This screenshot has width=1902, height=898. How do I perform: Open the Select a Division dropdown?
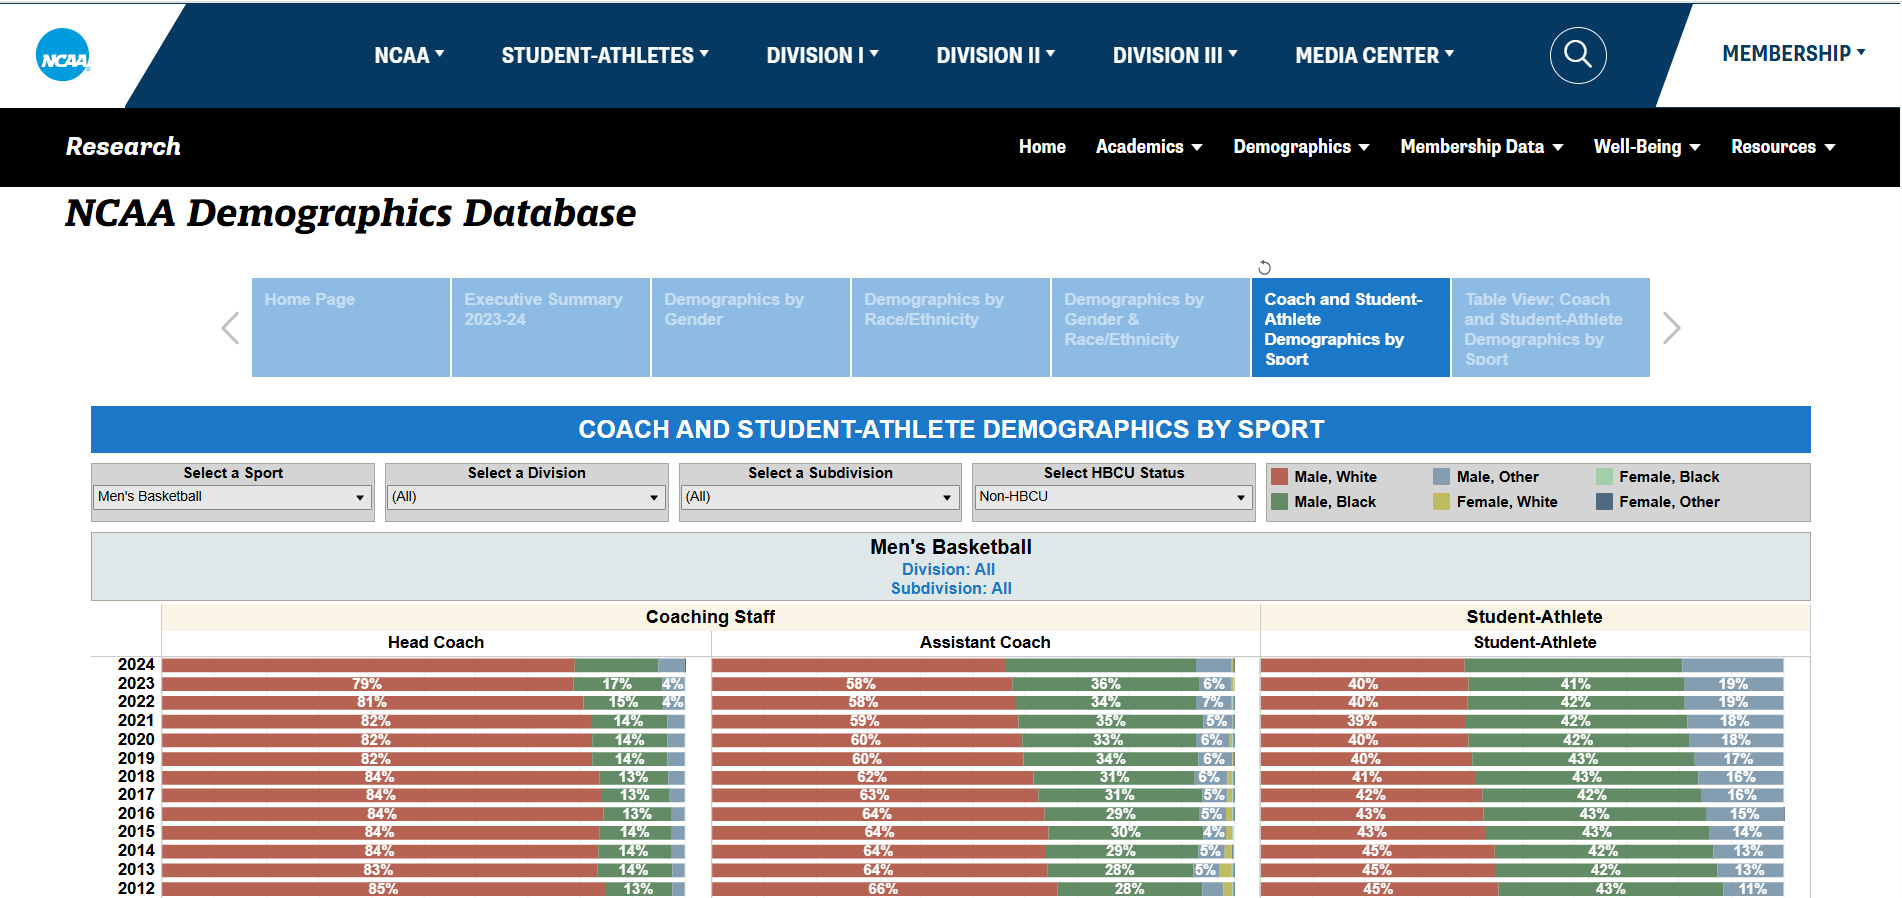527,497
